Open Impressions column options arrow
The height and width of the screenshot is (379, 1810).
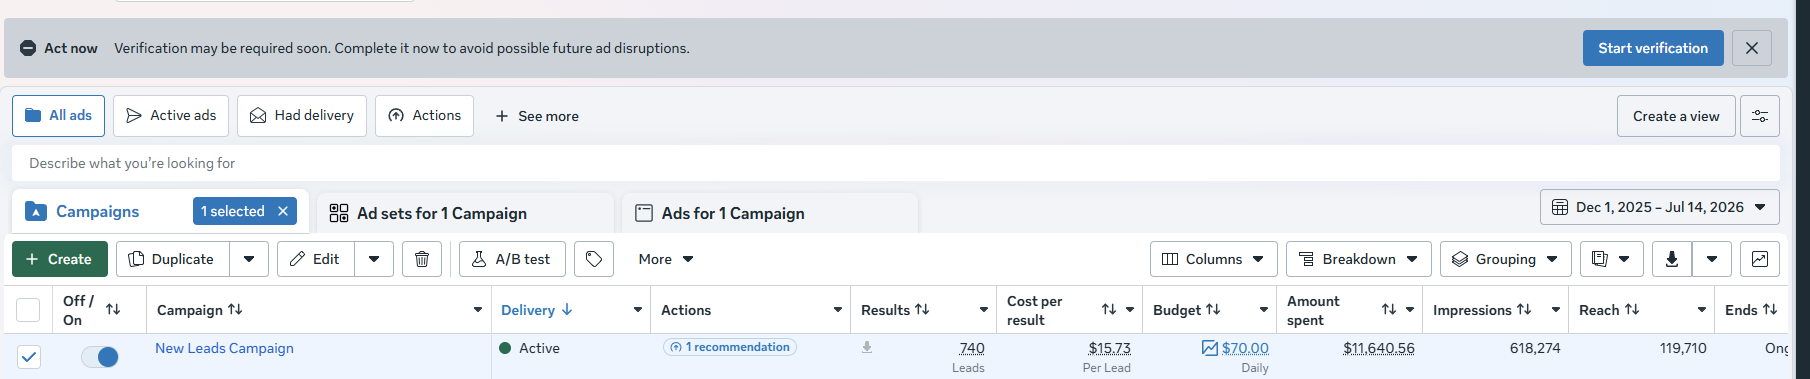(x=1555, y=310)
